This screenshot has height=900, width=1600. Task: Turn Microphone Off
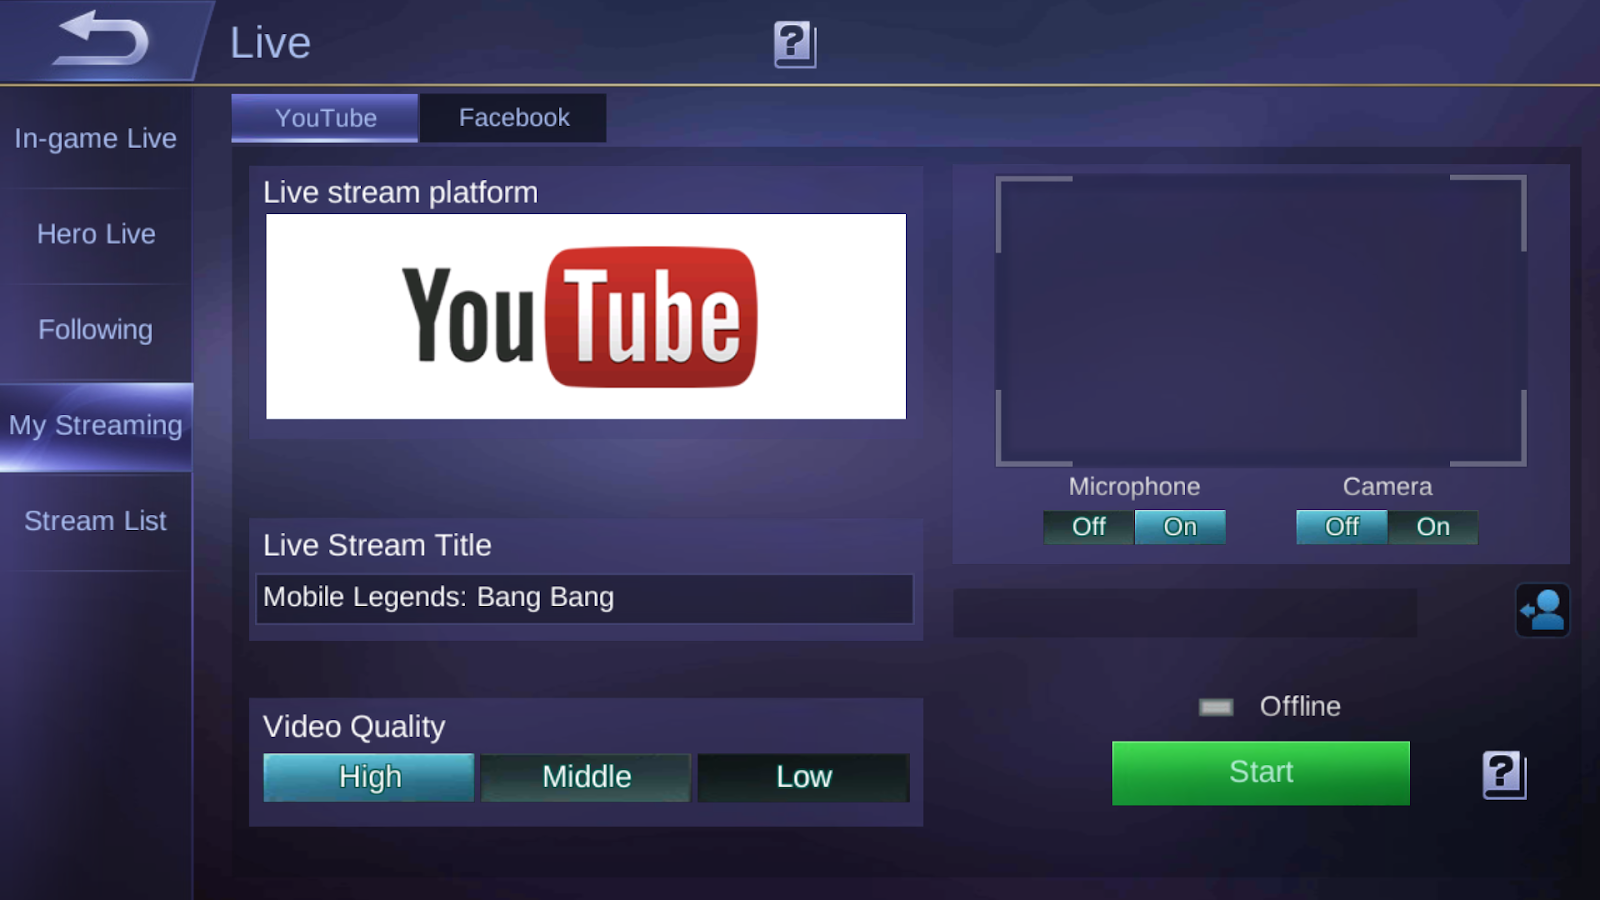click(1088, 527)
